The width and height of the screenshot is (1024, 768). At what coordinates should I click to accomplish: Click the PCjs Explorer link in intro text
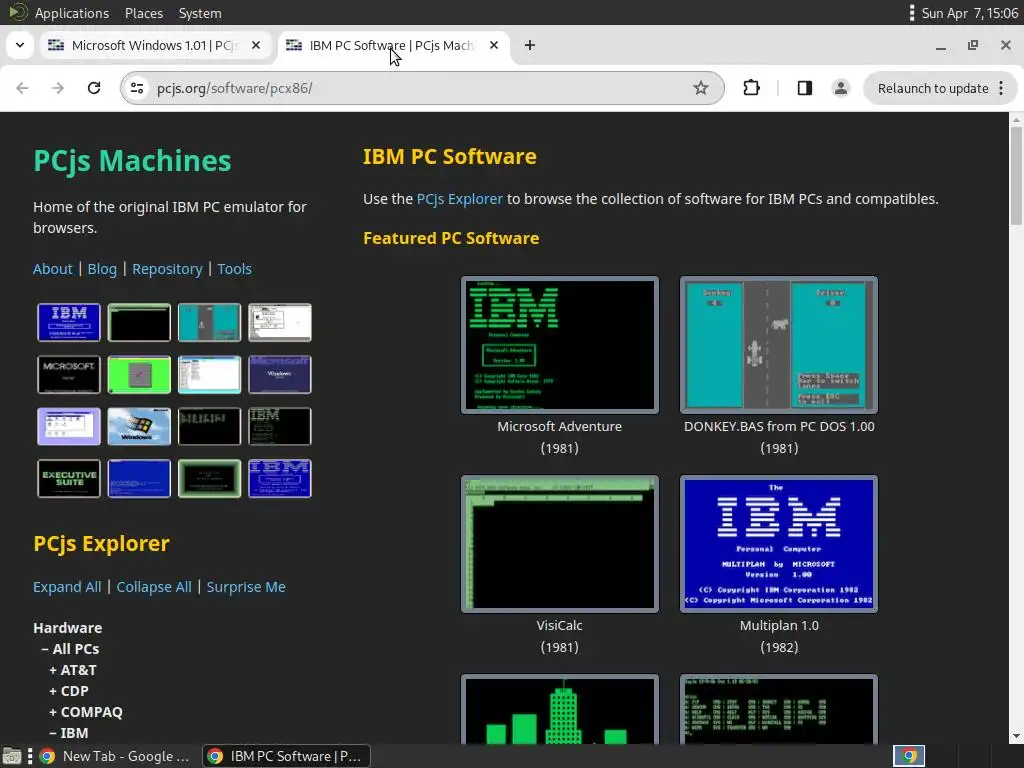pyautogui.click(x=460, y=199)
